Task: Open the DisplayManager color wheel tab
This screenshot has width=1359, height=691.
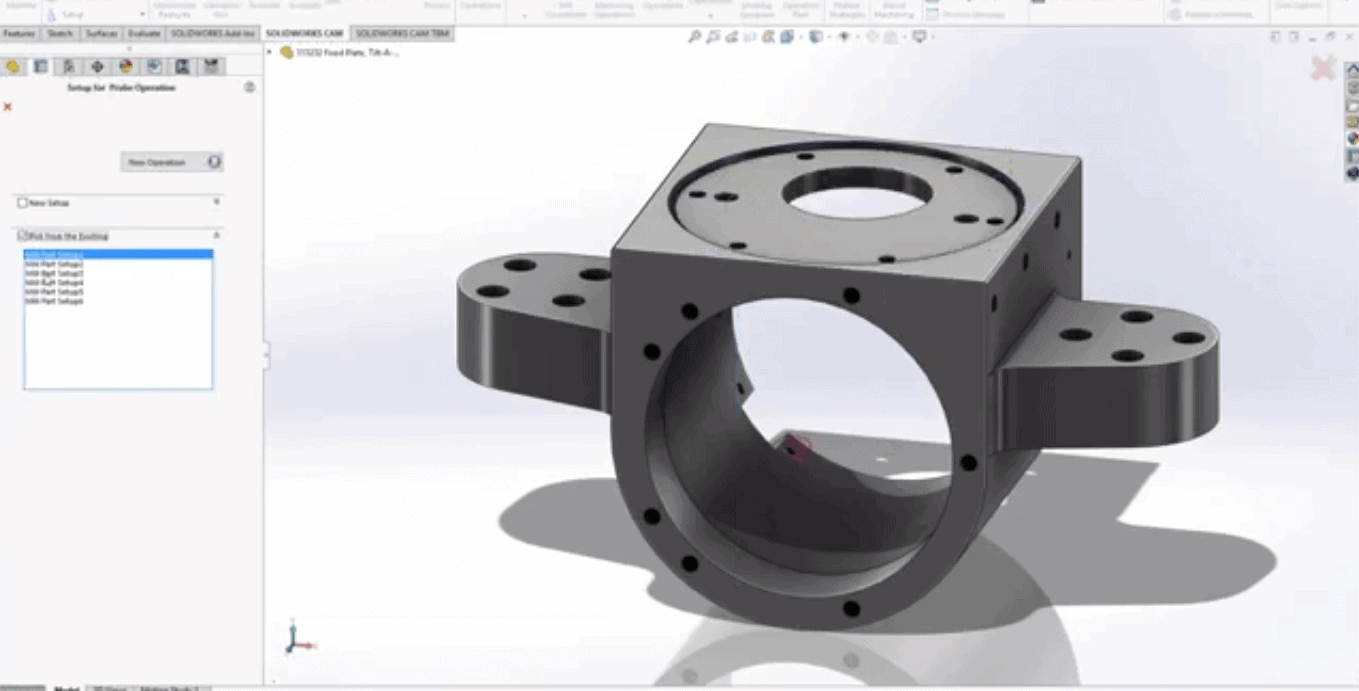Action: [125, 66]
